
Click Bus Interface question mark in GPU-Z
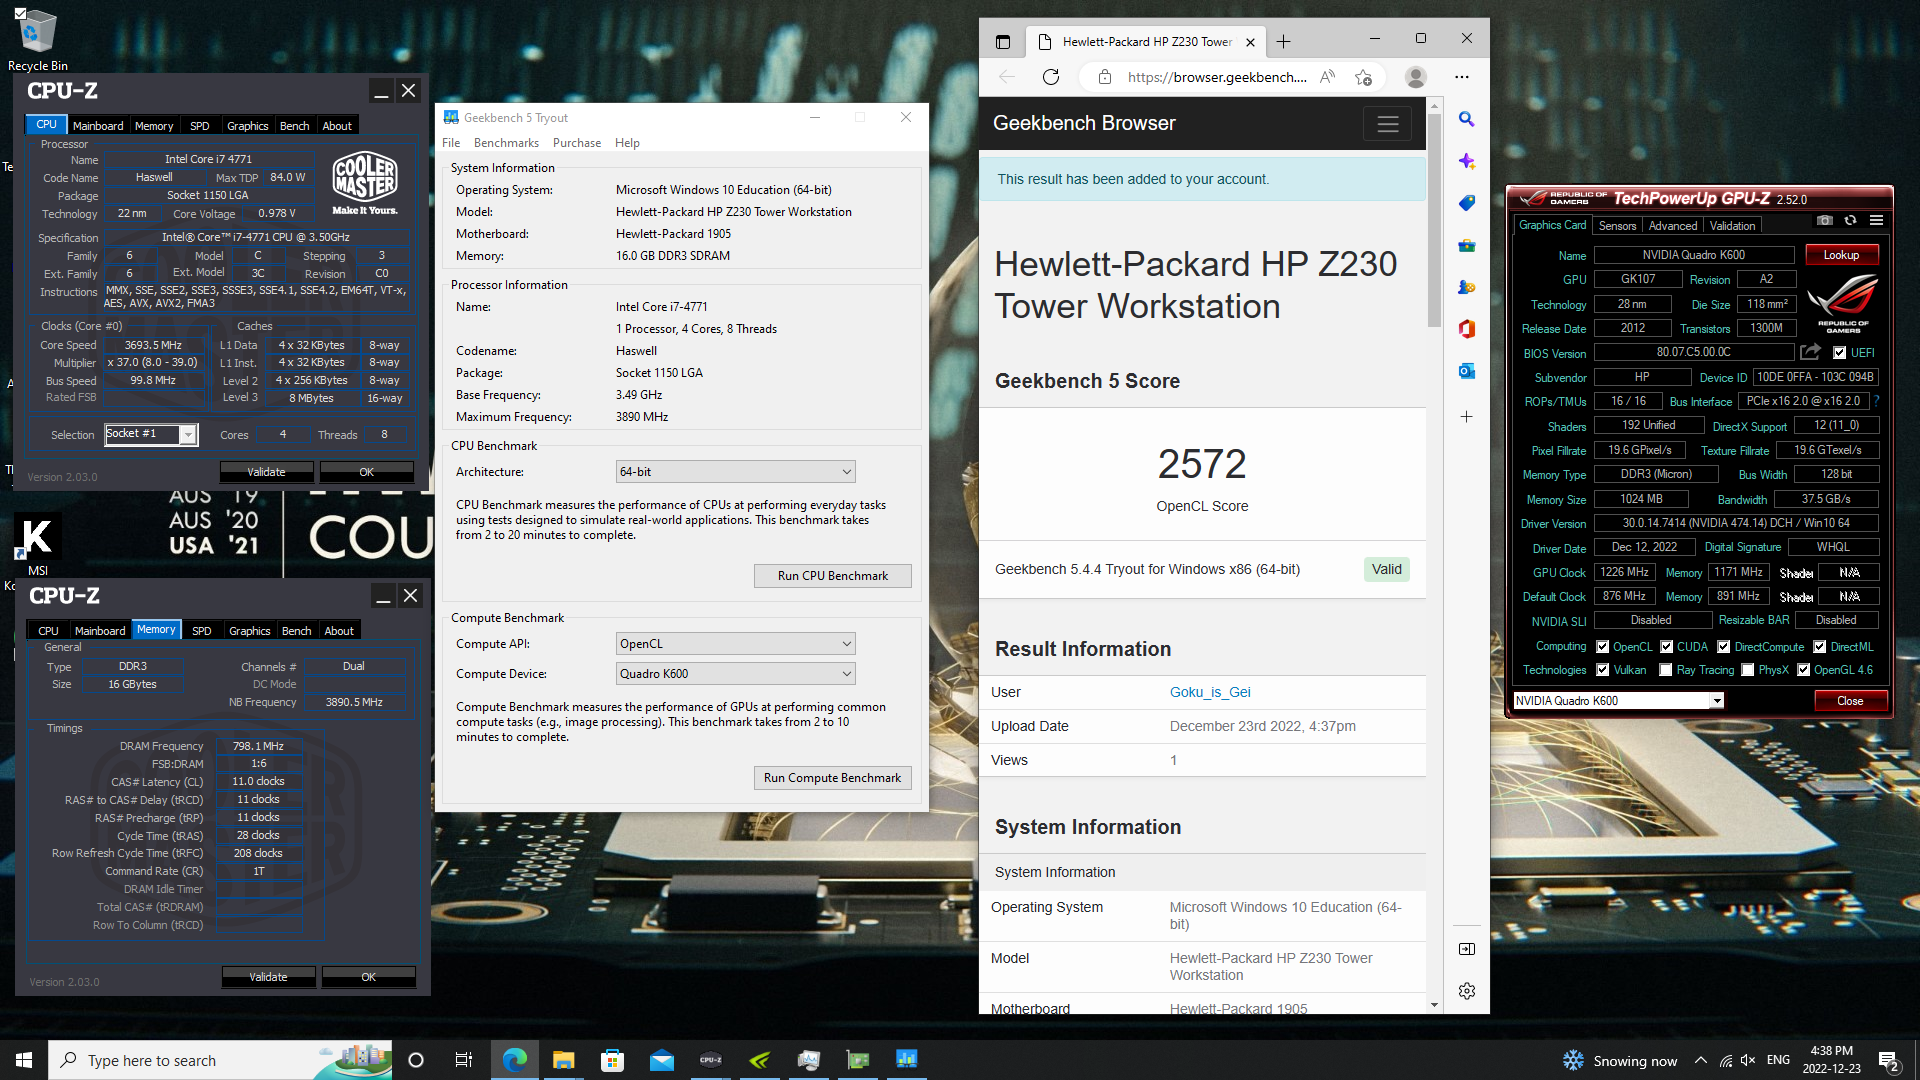coord(1876,401)
